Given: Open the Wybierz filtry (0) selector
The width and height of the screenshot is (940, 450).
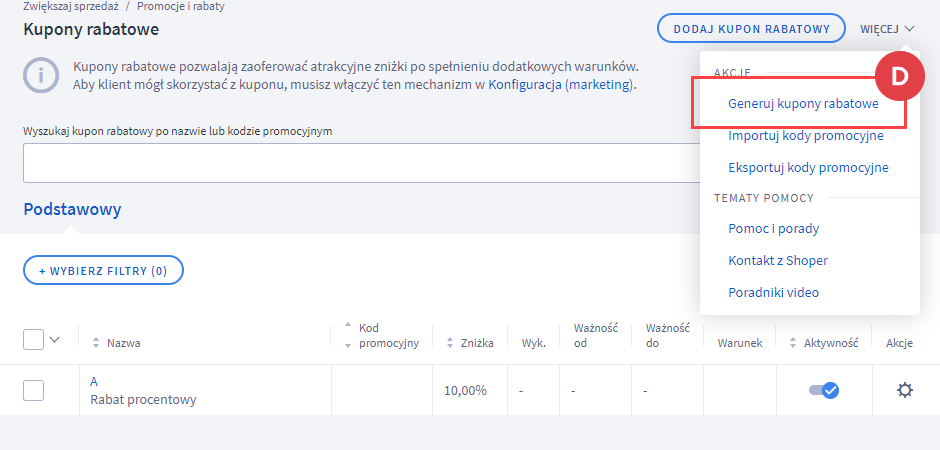Looking at the screenshot, I should pos(103,271).
